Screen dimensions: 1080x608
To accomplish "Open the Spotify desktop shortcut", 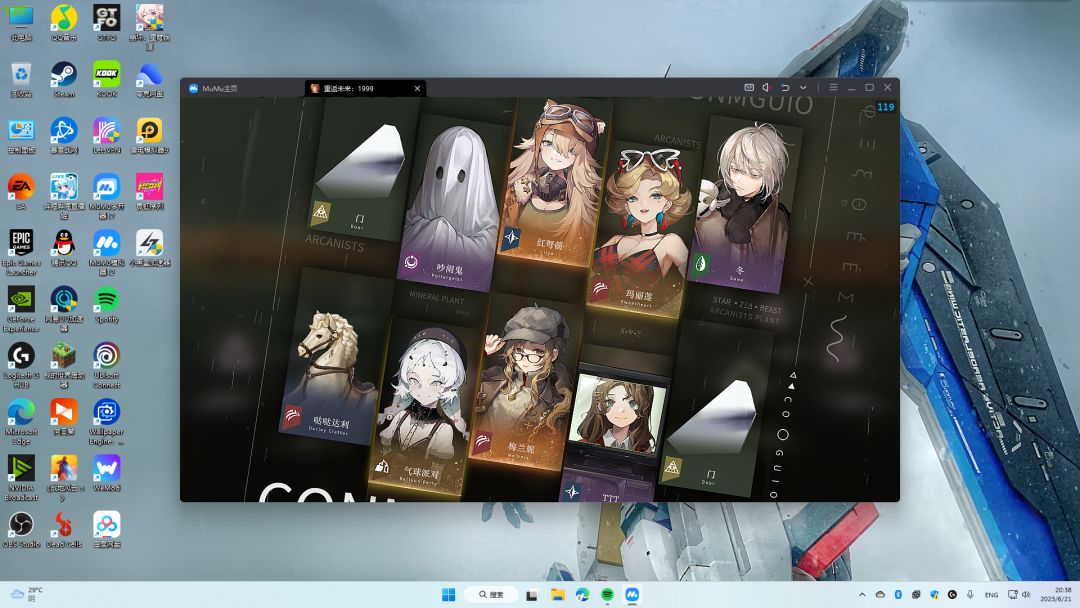I will tap(107, 305).
